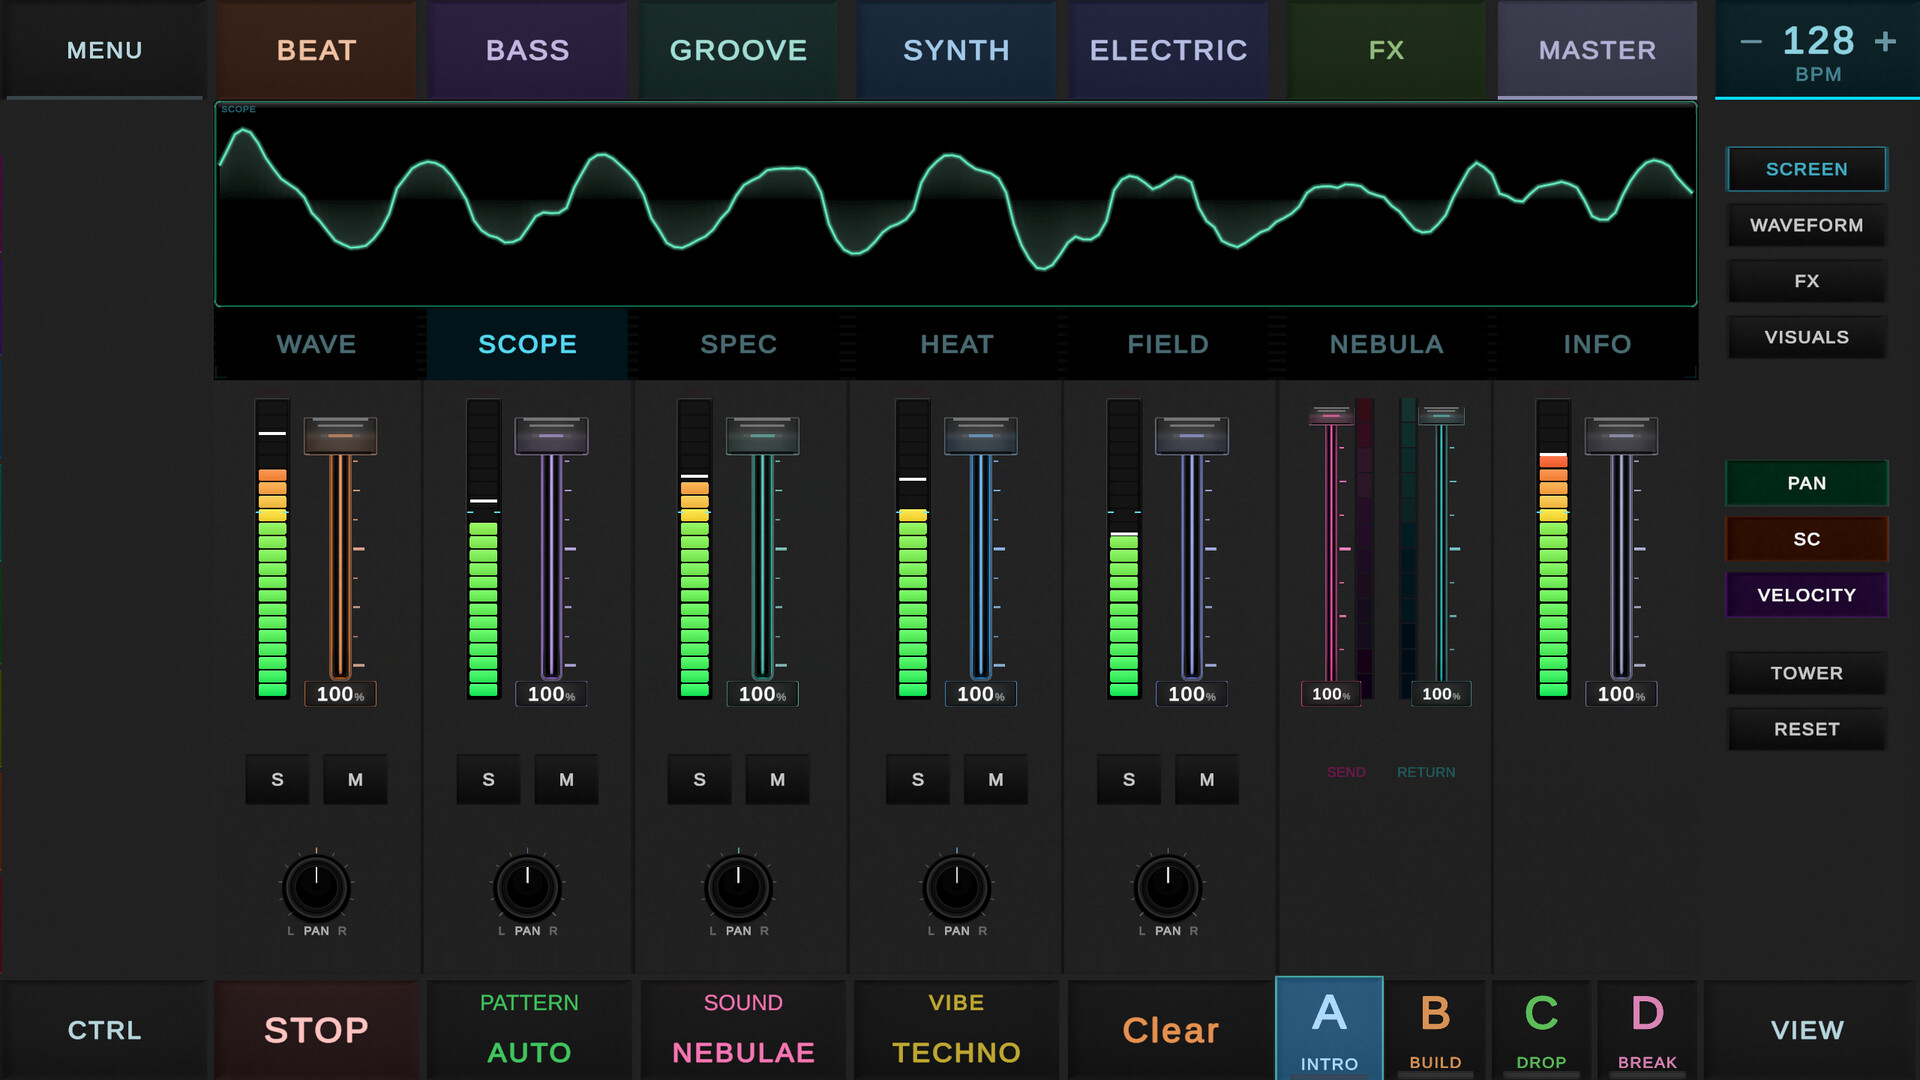Select the B BUILD section
Screen dimensions: 1920x1080
1435,1030
